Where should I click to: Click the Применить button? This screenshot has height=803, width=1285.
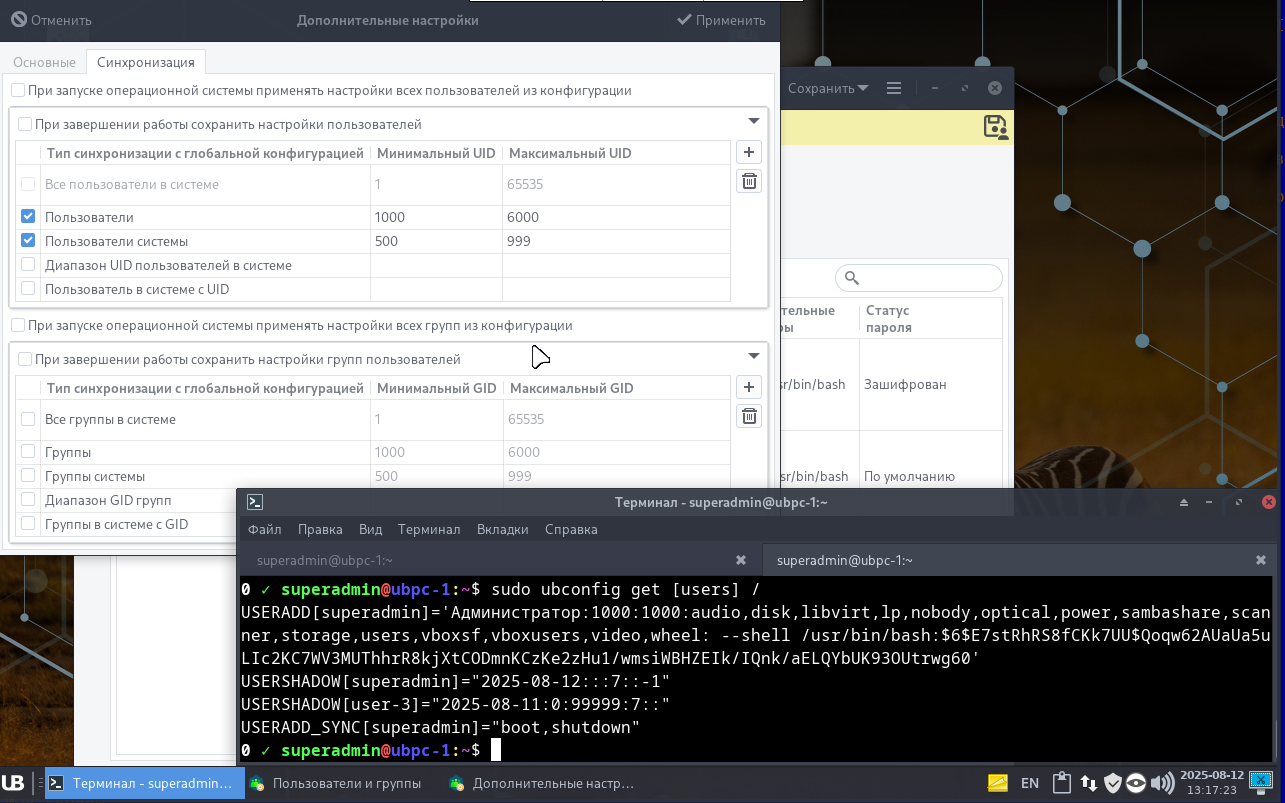coord(721,20)
